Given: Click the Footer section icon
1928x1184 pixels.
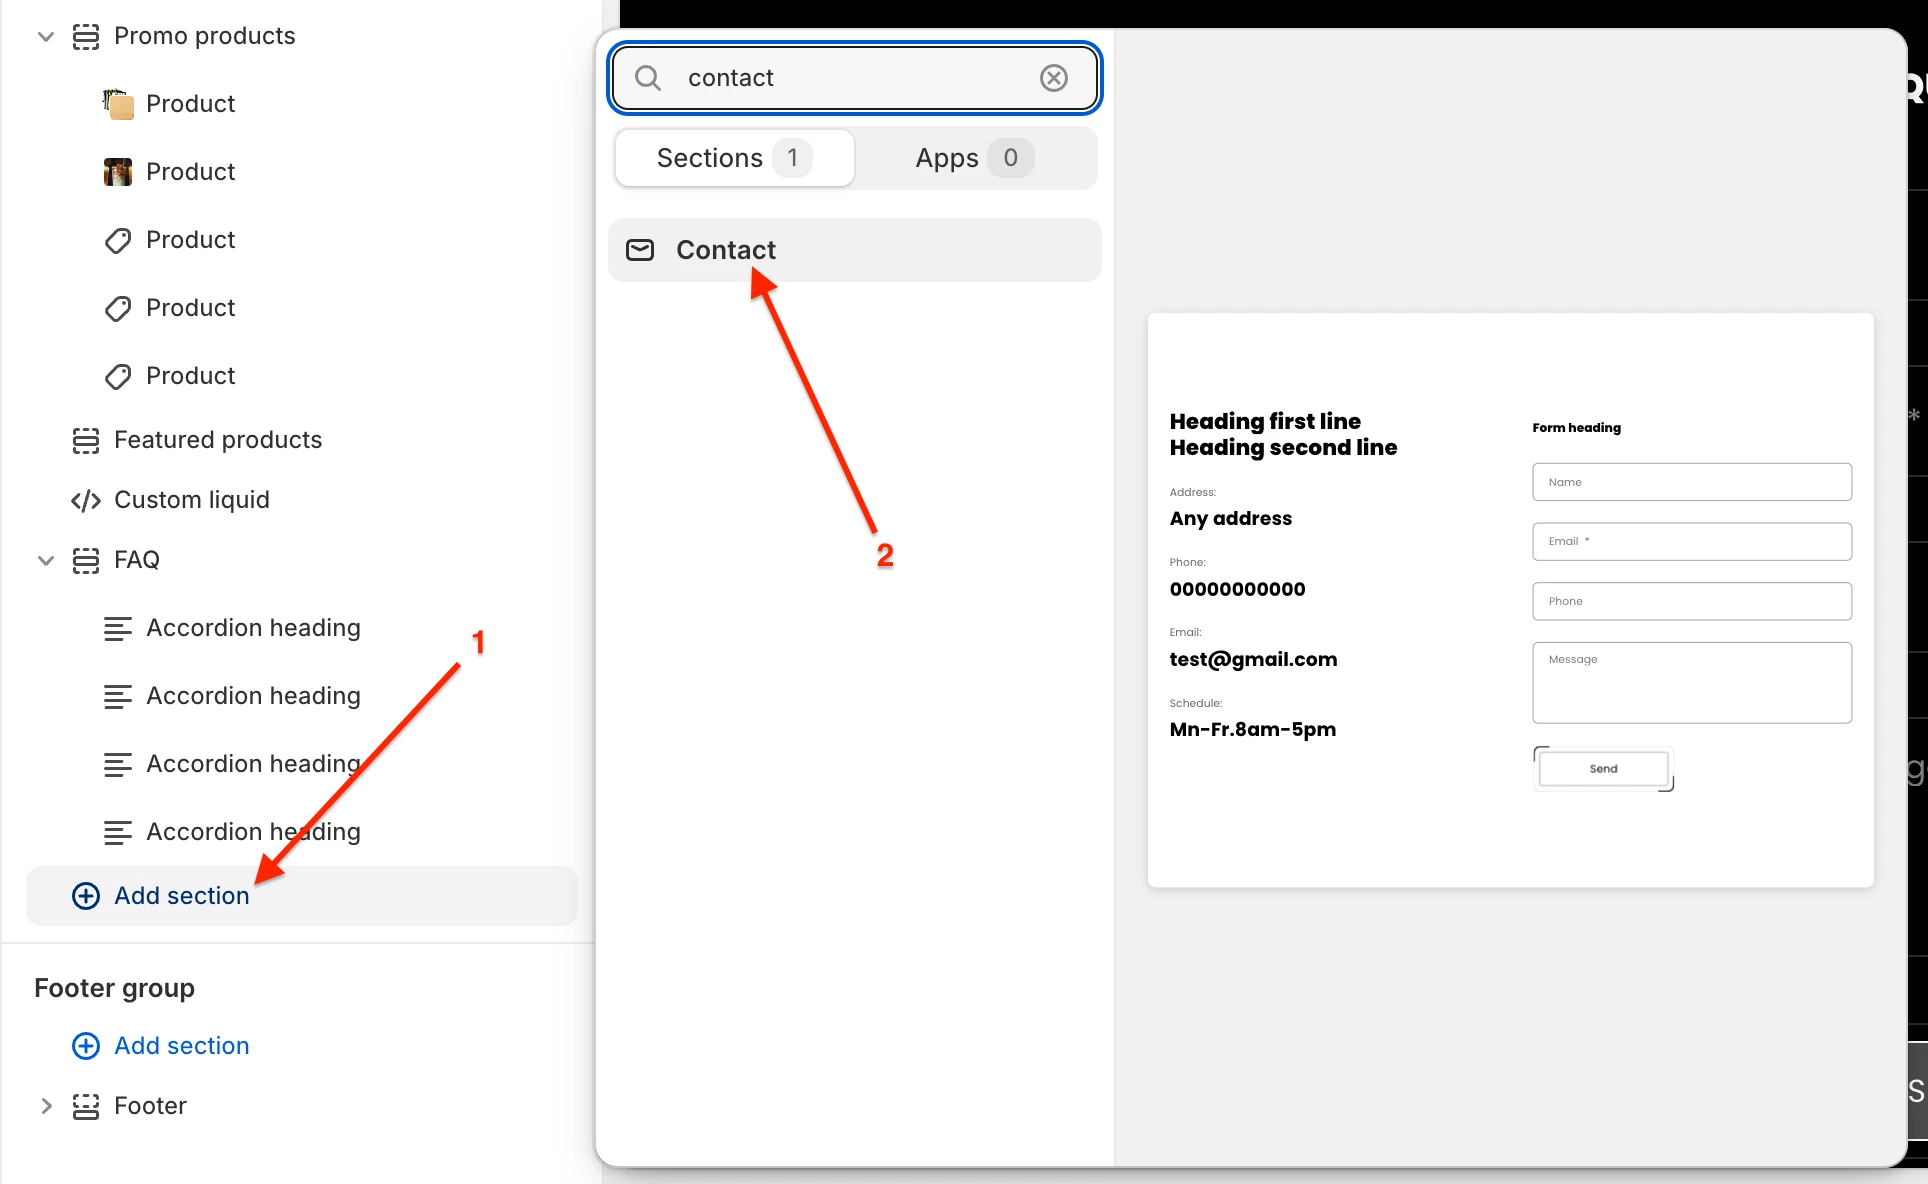Looking at the screenshot, I should pos(86,1106).
